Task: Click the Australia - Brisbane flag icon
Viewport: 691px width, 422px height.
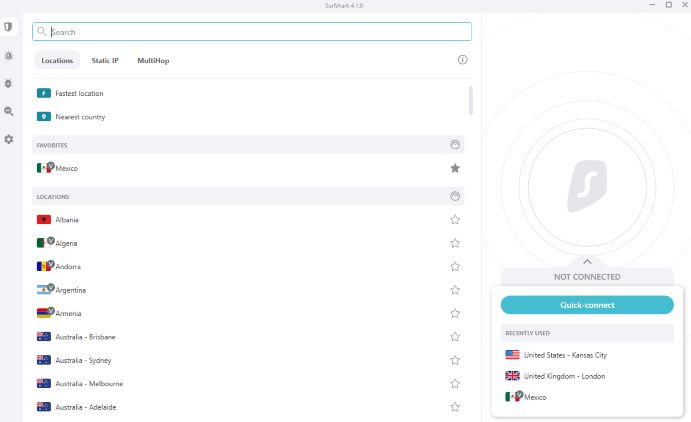Action: tap(44, 337)
